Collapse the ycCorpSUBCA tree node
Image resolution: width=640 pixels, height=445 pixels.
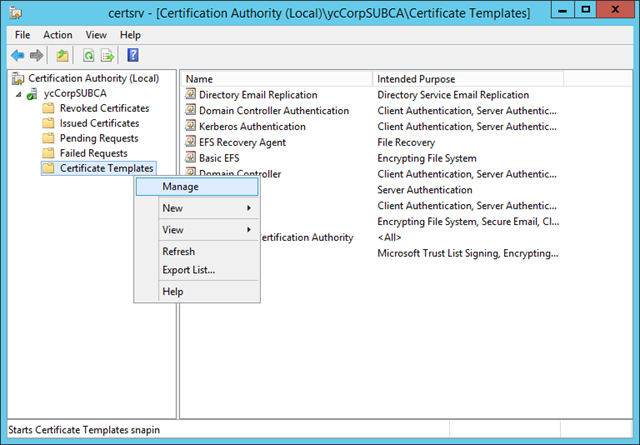point(18,94)
